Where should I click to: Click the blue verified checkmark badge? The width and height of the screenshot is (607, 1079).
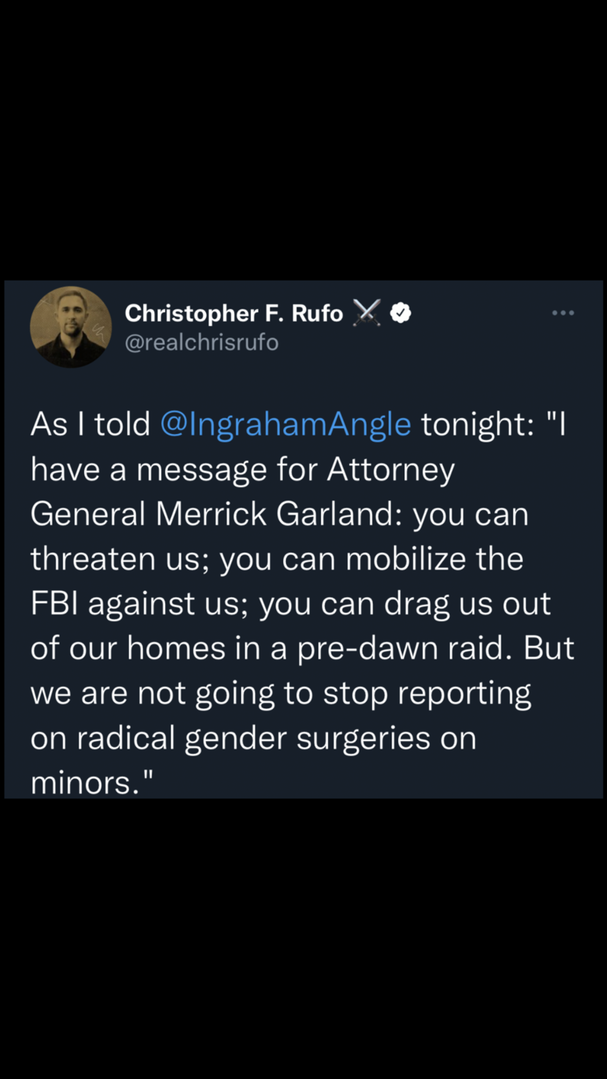[400, 314]
